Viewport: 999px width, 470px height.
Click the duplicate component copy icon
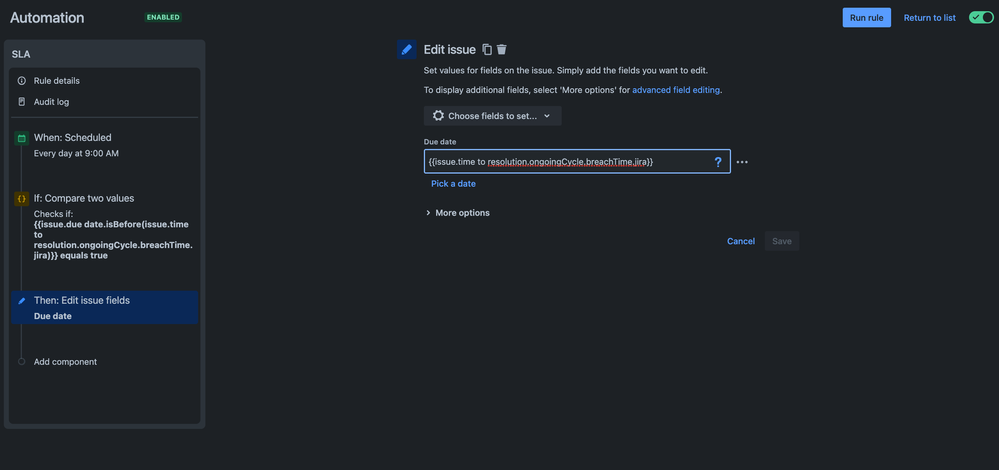point(487,49)
